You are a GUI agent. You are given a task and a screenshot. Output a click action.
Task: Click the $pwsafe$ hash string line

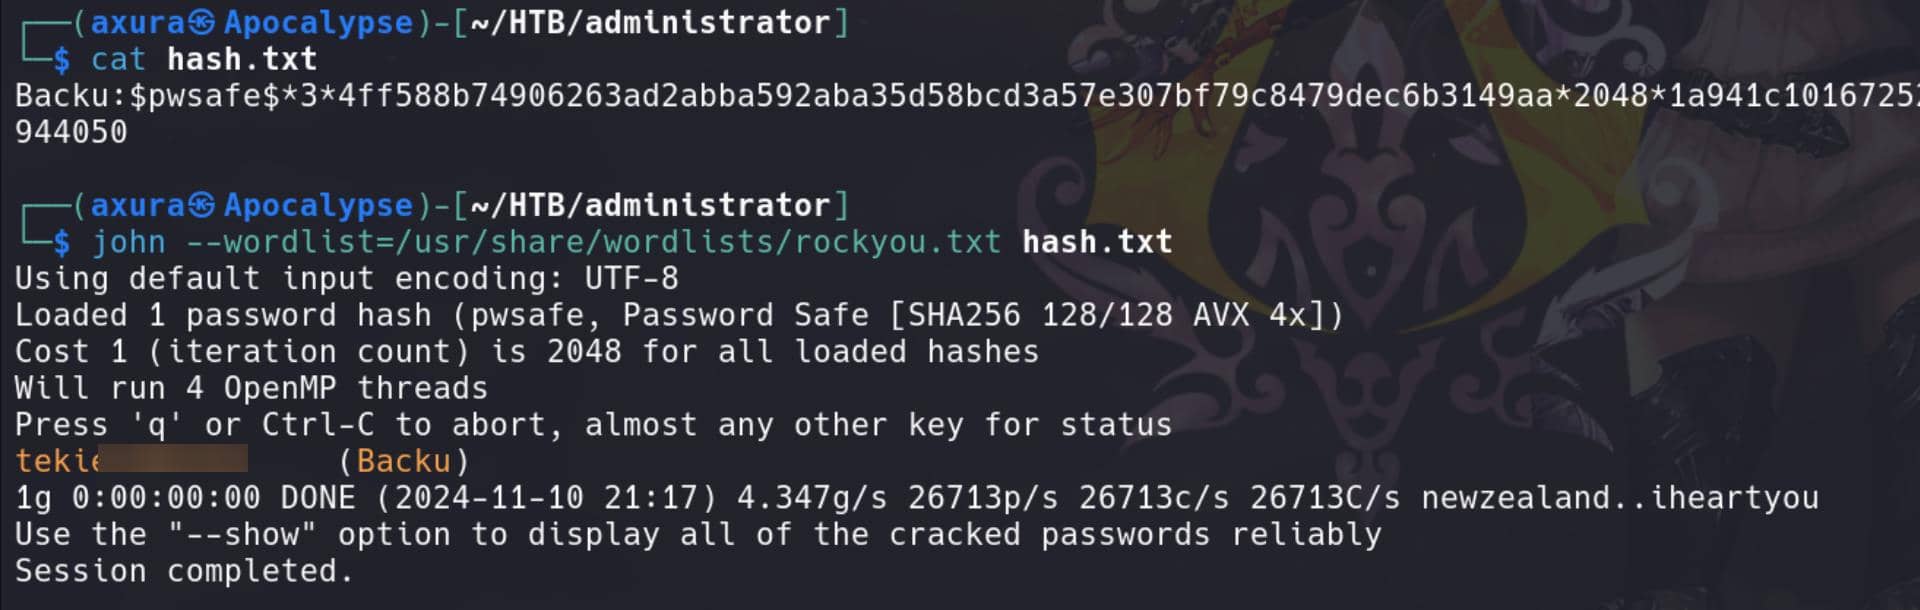[x=967, y=96]
